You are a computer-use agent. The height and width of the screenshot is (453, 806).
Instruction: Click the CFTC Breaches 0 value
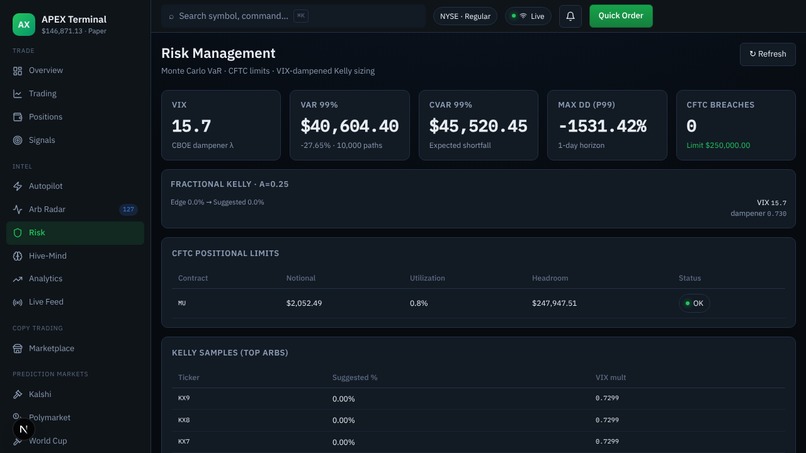[691, 126]
